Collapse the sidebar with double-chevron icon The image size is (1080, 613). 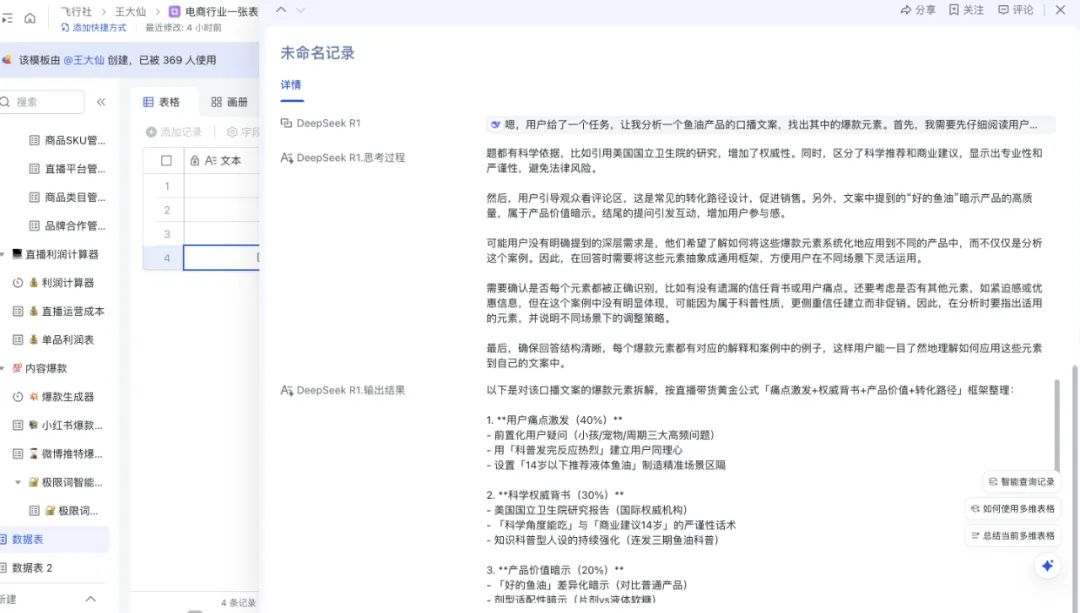(x=101, y=102)
